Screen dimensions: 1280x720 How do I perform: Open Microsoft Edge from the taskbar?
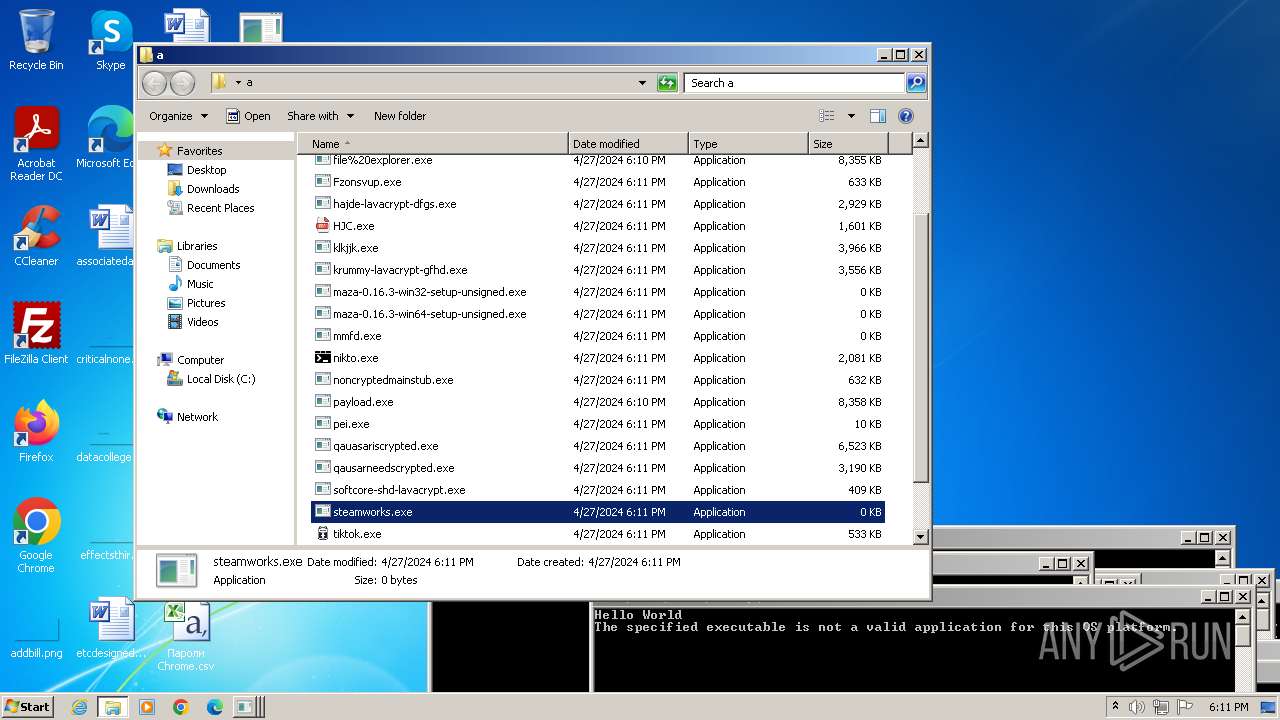(214, 707)
